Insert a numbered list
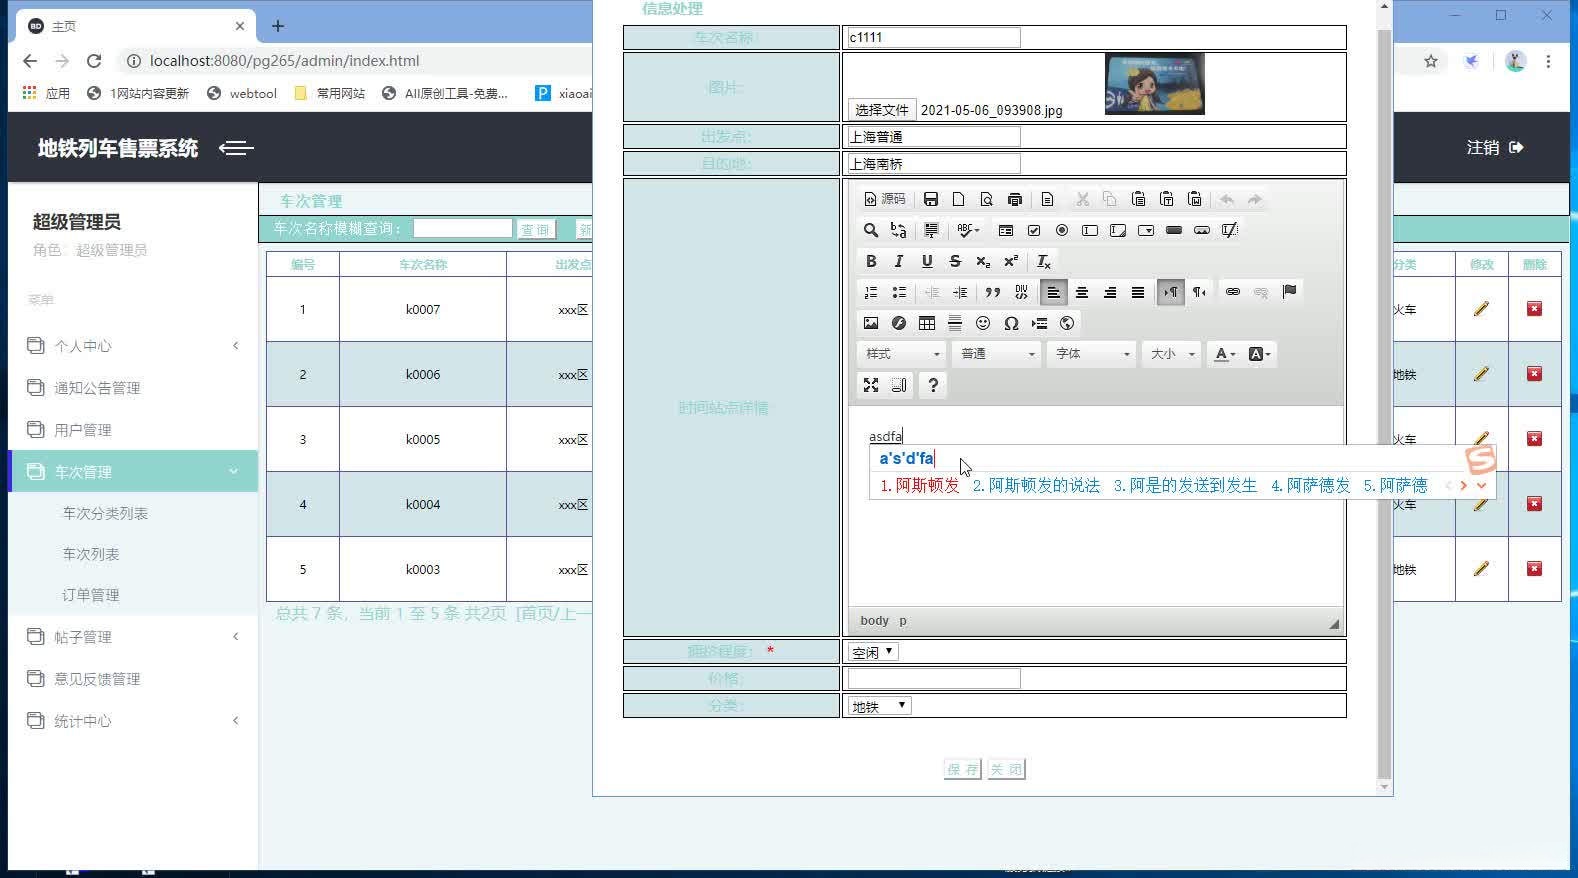This screenshot has width=1578, height=878. pos(871,292)
